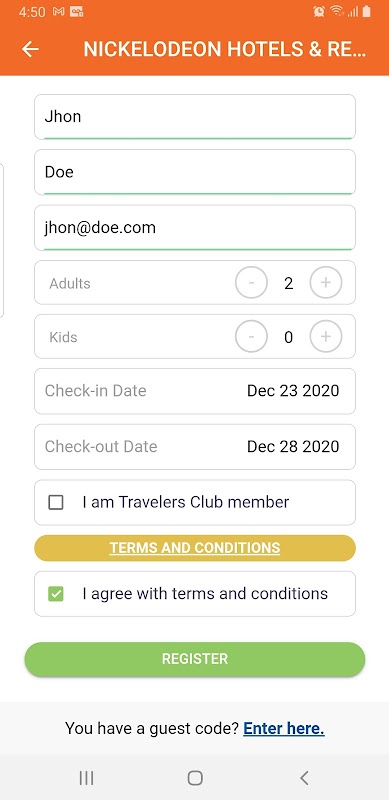Edit the email field jhon@doe.com

click(x=195, y=228)
